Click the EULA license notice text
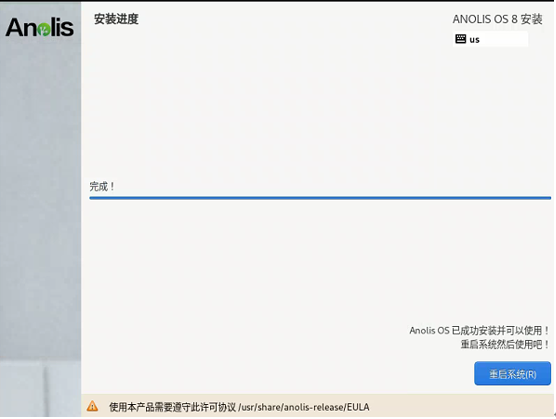 pos(239,407)
